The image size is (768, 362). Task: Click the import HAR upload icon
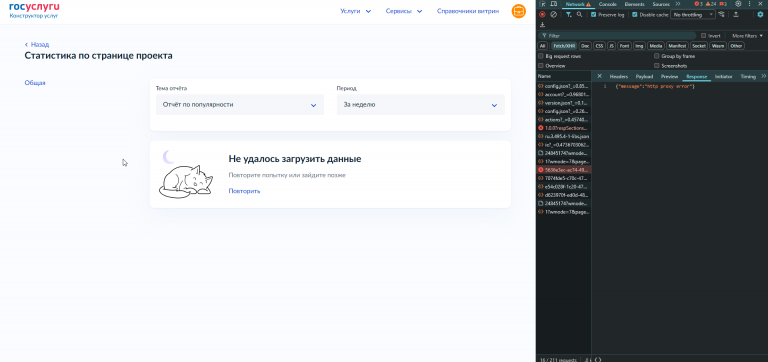point(736,15)
